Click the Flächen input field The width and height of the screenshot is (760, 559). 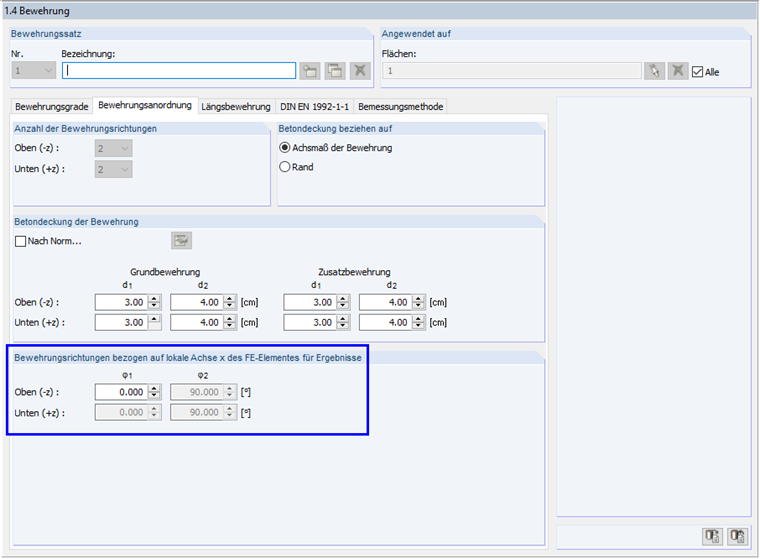point(512,71)
